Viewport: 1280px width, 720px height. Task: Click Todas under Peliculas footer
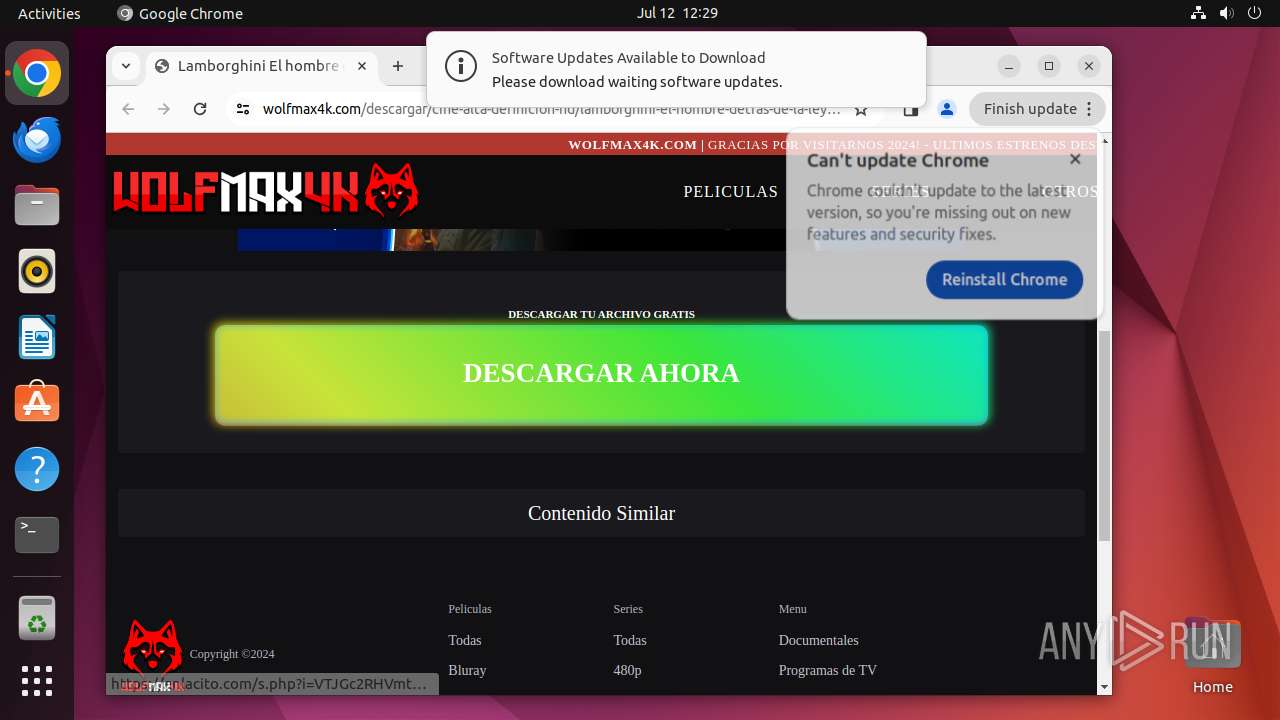pyautogui.click(x=465, y=640)
